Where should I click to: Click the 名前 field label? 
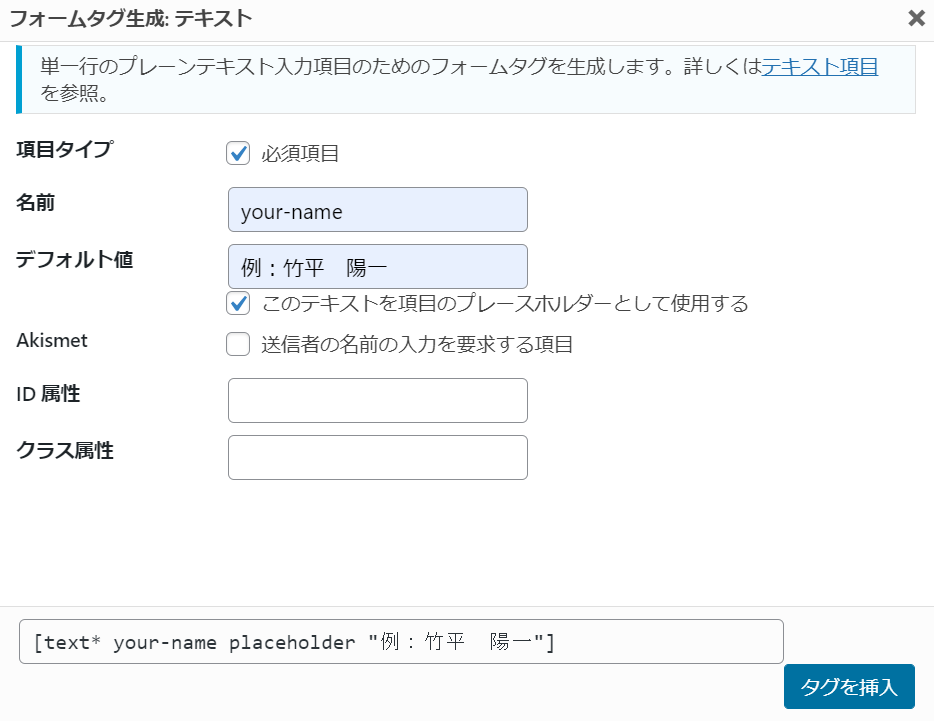coord(35,203)
